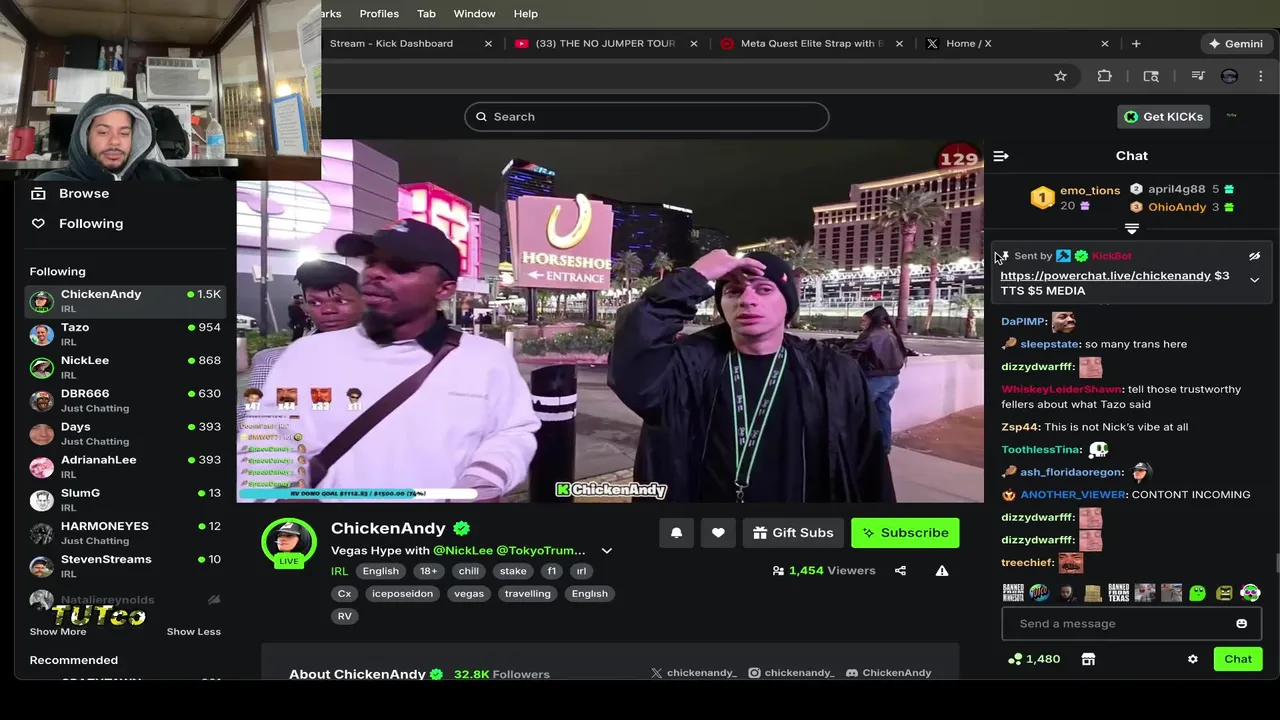
Task: Open Tazo channel in Following list
Action: tap(125, 334)
